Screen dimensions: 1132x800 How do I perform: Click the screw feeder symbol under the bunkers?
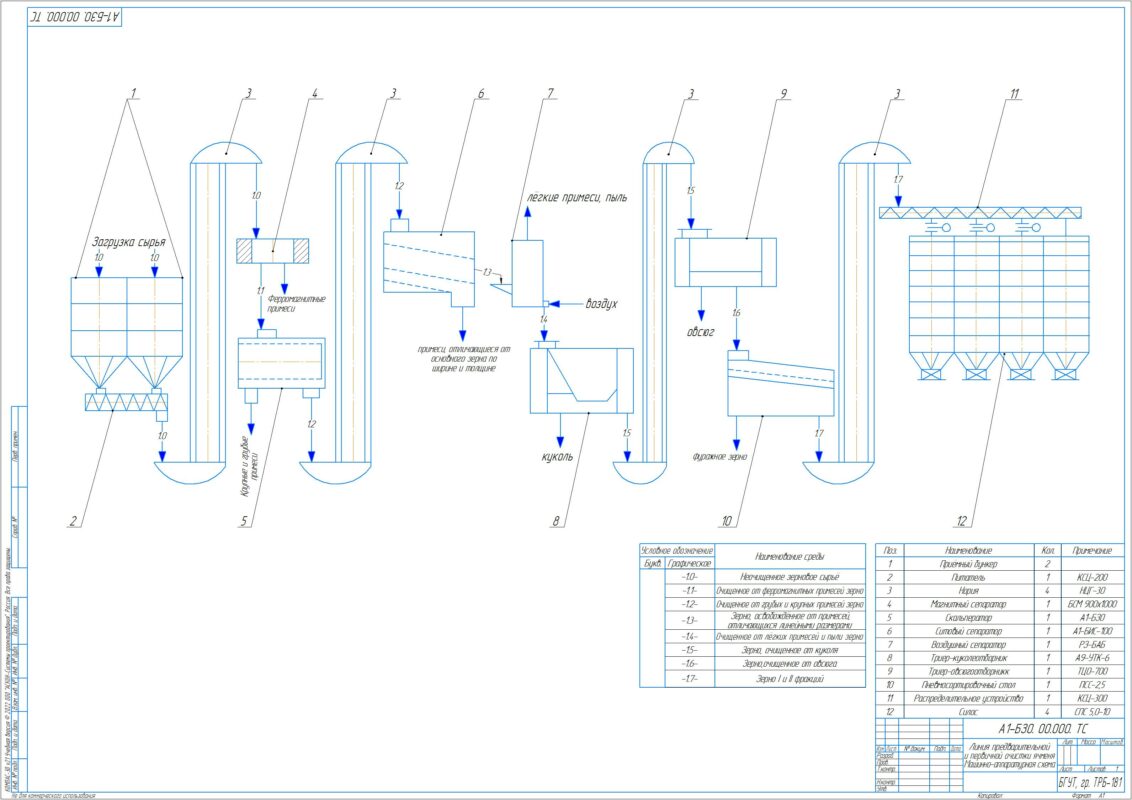(x=126, y=402)
